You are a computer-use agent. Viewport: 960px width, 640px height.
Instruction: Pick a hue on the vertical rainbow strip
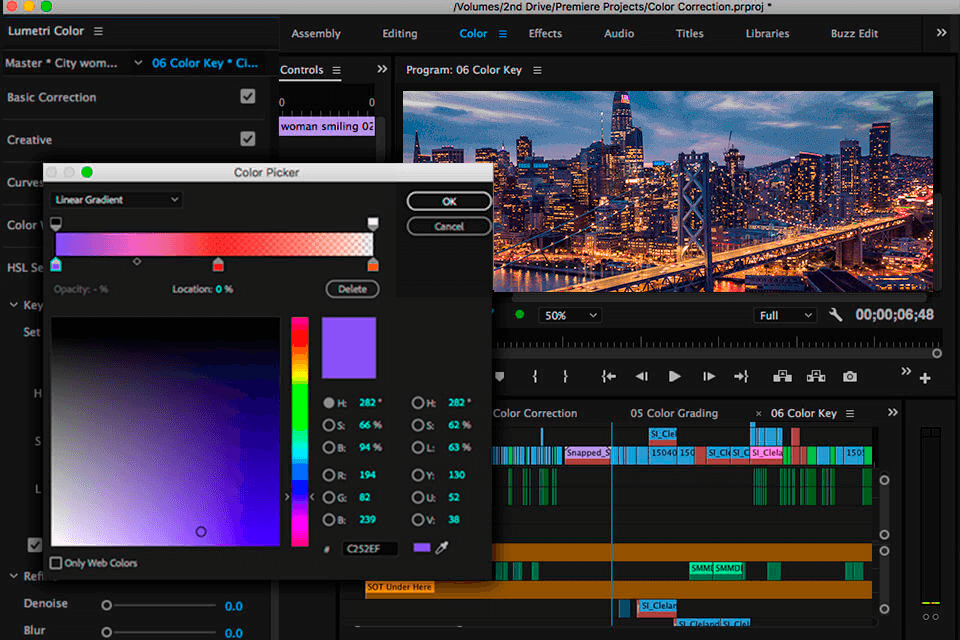tap(299, 430)
